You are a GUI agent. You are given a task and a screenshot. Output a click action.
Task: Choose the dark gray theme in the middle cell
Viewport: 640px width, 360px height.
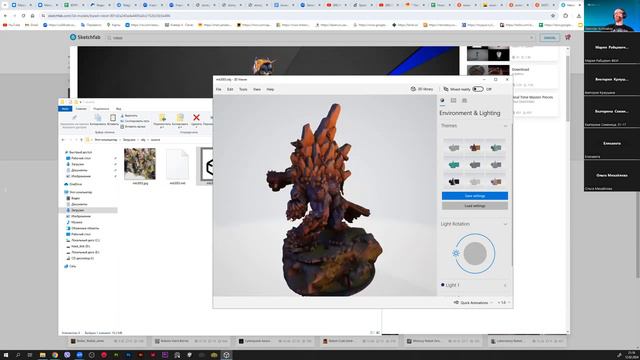click(x=475, y=165)
